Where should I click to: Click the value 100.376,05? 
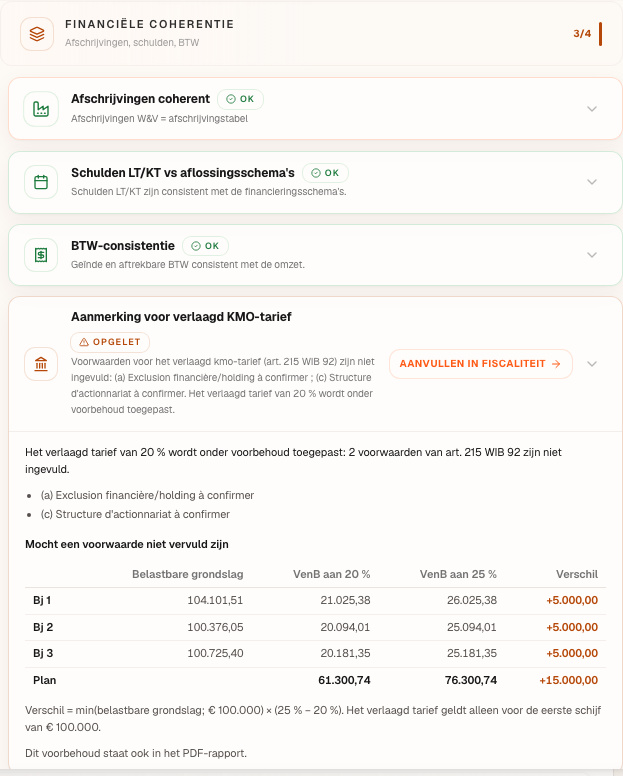tap(215, 628)
